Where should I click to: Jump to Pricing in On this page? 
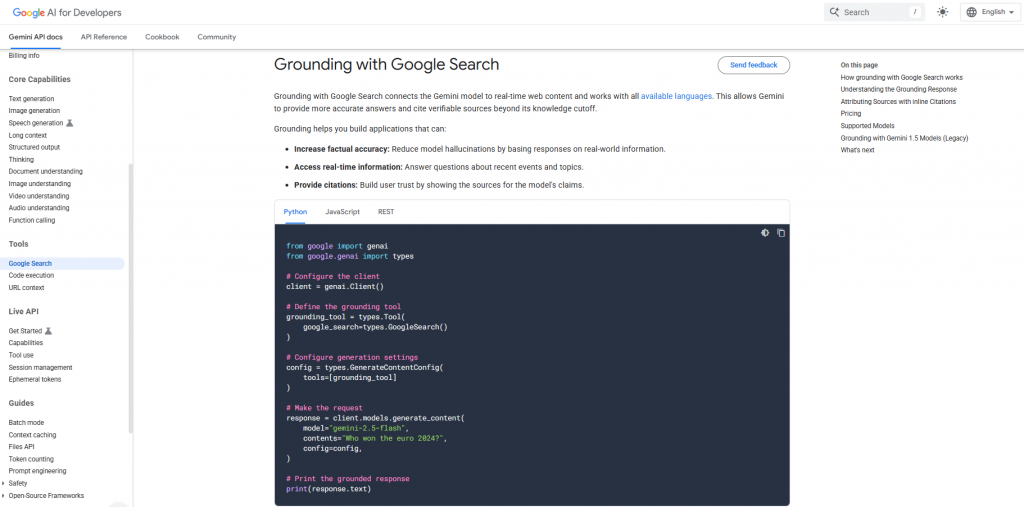click(851, 114)
